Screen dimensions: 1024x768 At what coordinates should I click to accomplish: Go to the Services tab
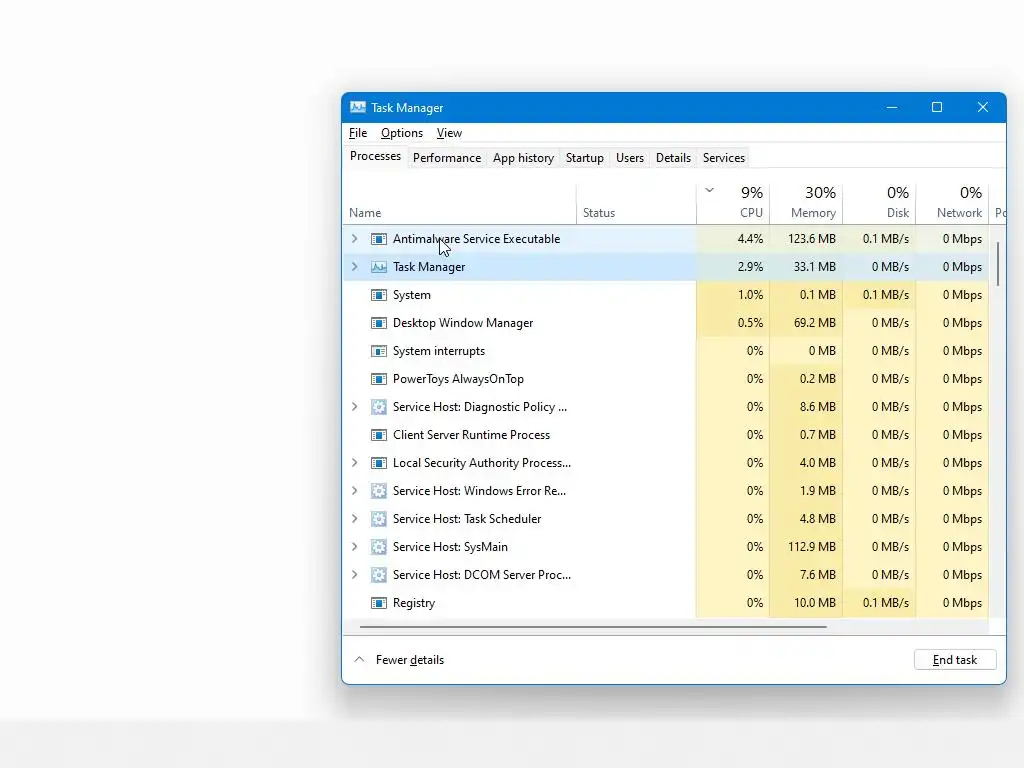[x=724, y=158]
